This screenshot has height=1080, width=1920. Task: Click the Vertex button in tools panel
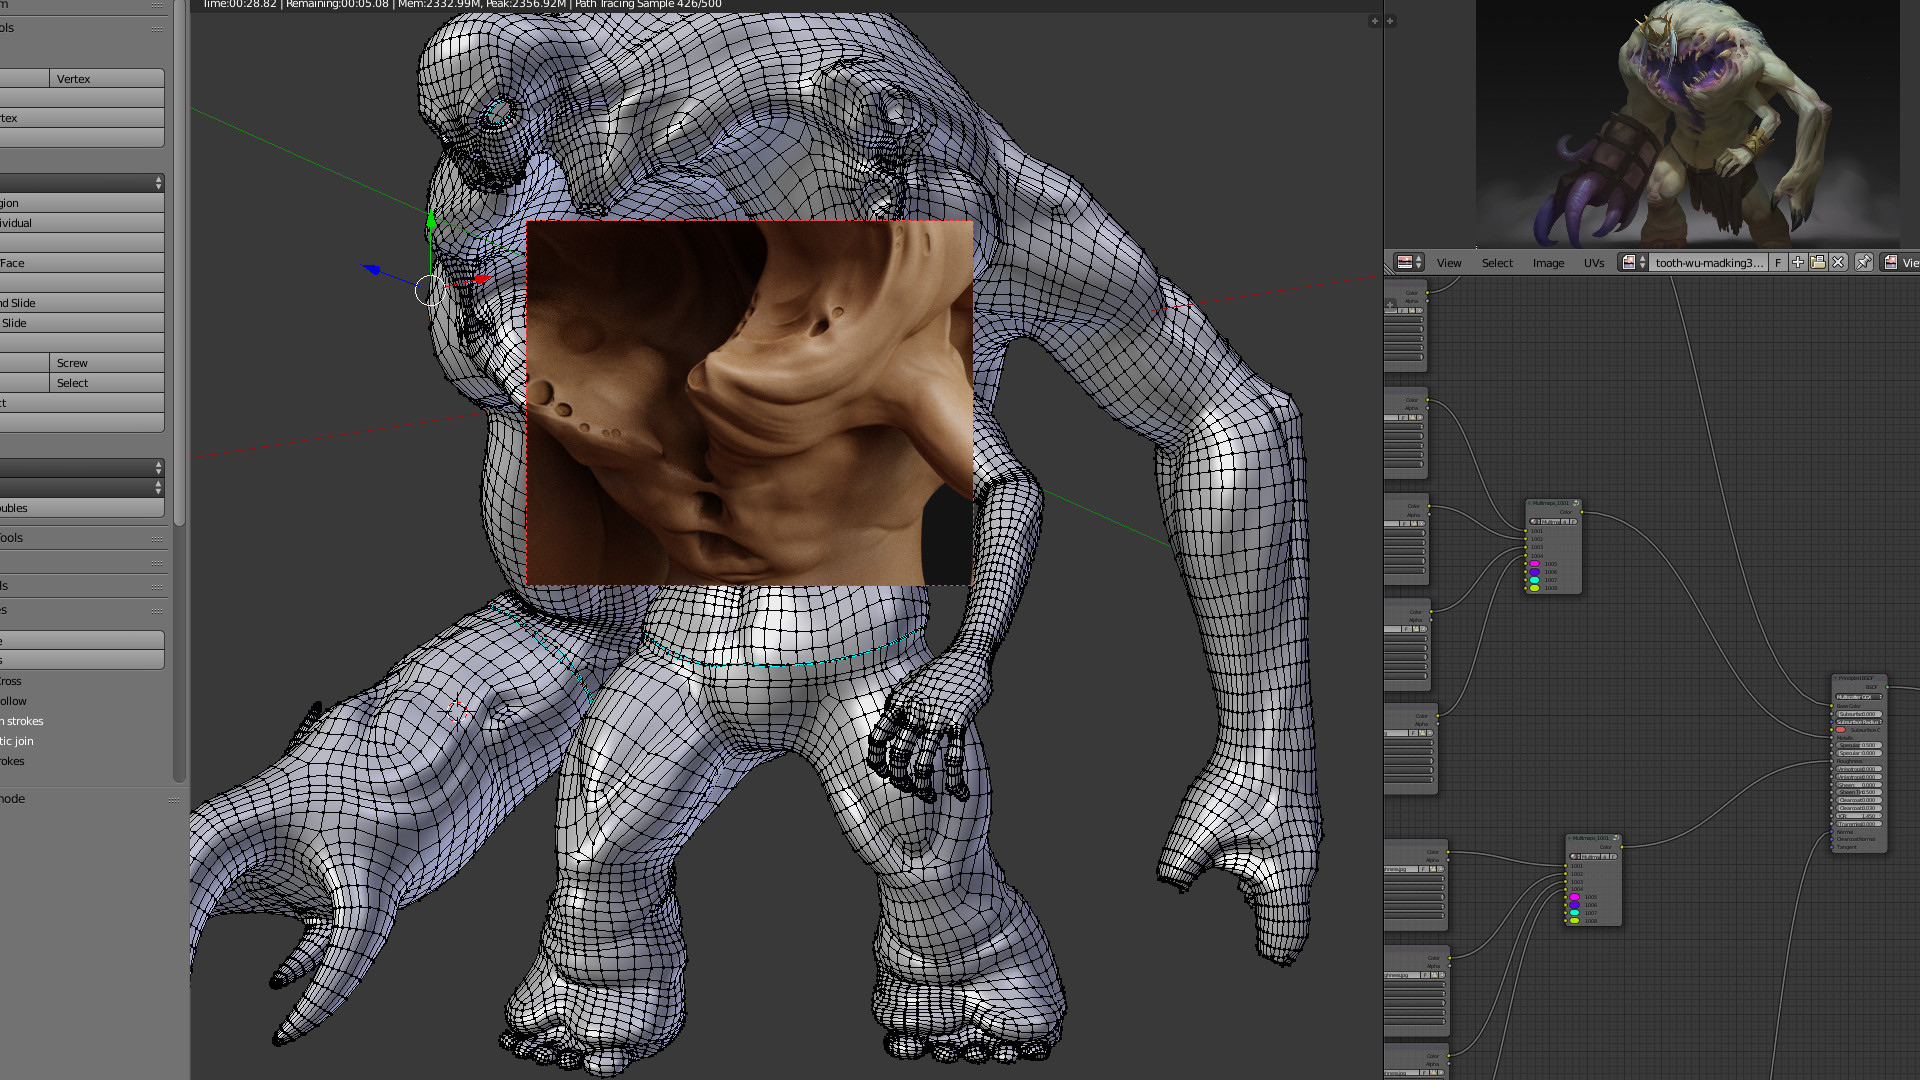[107, 78]
